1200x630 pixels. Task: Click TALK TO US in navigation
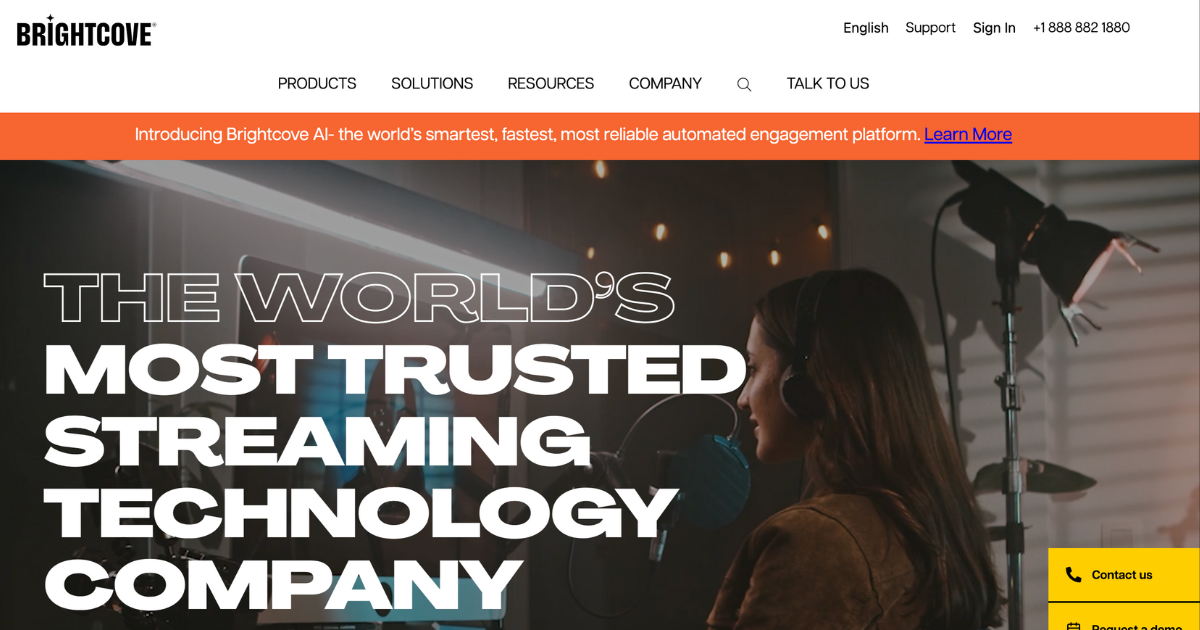point(828,84)
